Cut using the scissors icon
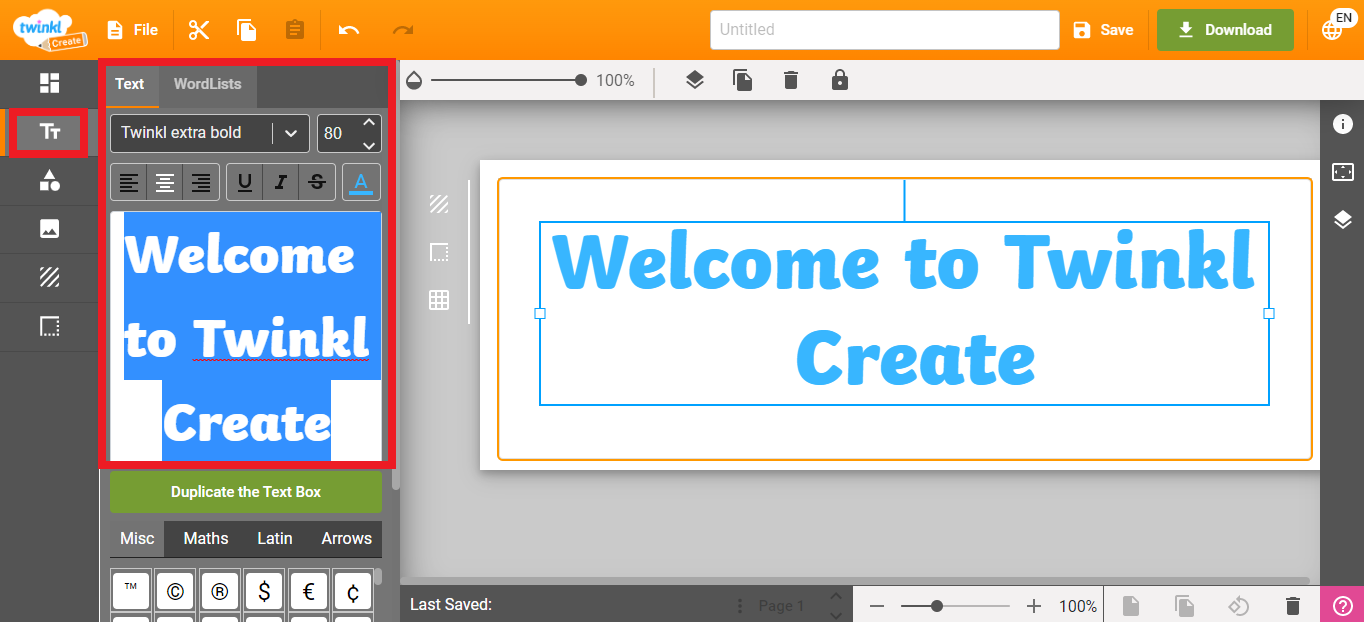This screenshot has height=622, width=1364. tap(198, 30)
